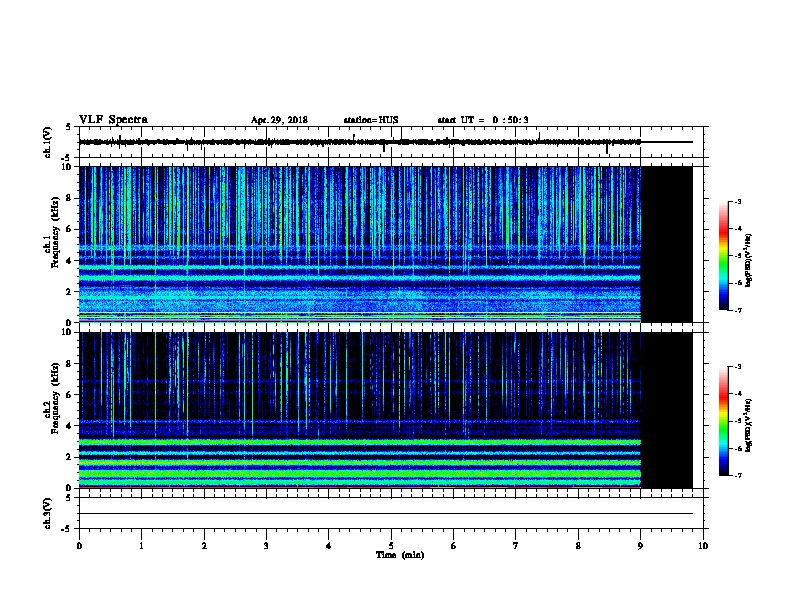Click the "6" kHz tick of ch.2 spectrogram
Screen dimensions: 792x612
pyautogui.click(x=69, y=395)
